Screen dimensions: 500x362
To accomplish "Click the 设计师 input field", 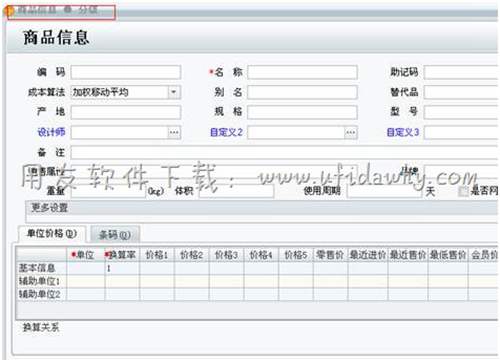I will pos(120,132).
